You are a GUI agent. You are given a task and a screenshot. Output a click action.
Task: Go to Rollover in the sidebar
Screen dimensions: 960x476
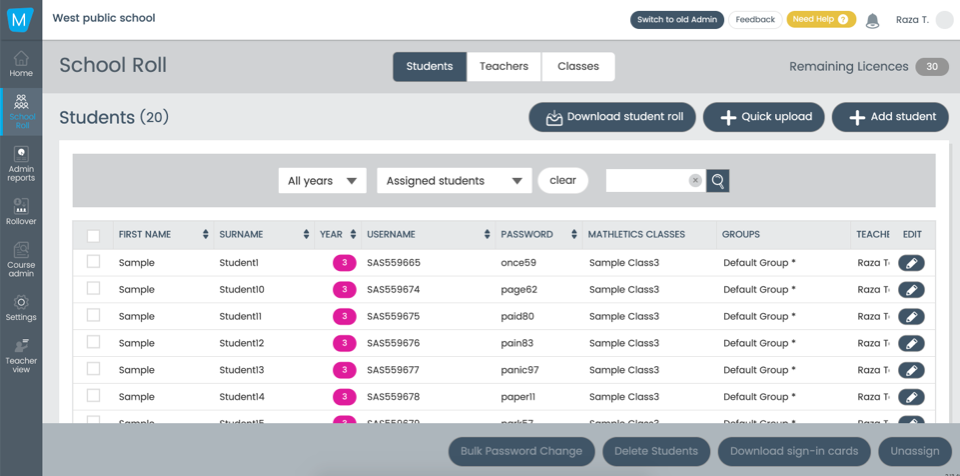21,211
